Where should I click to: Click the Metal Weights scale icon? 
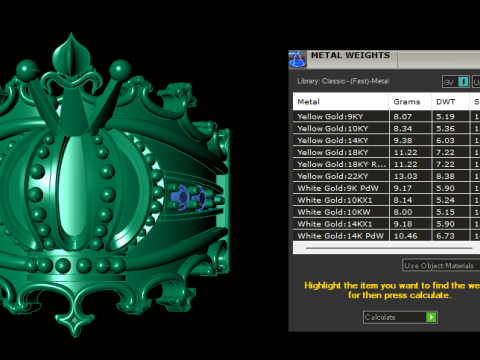point(297,59)
